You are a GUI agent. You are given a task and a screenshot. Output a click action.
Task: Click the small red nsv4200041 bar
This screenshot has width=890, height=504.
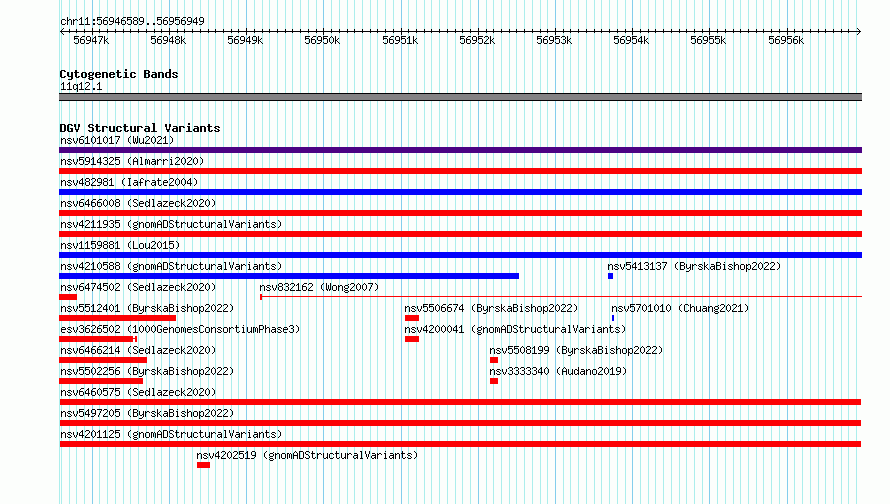[x=412, y=339]
